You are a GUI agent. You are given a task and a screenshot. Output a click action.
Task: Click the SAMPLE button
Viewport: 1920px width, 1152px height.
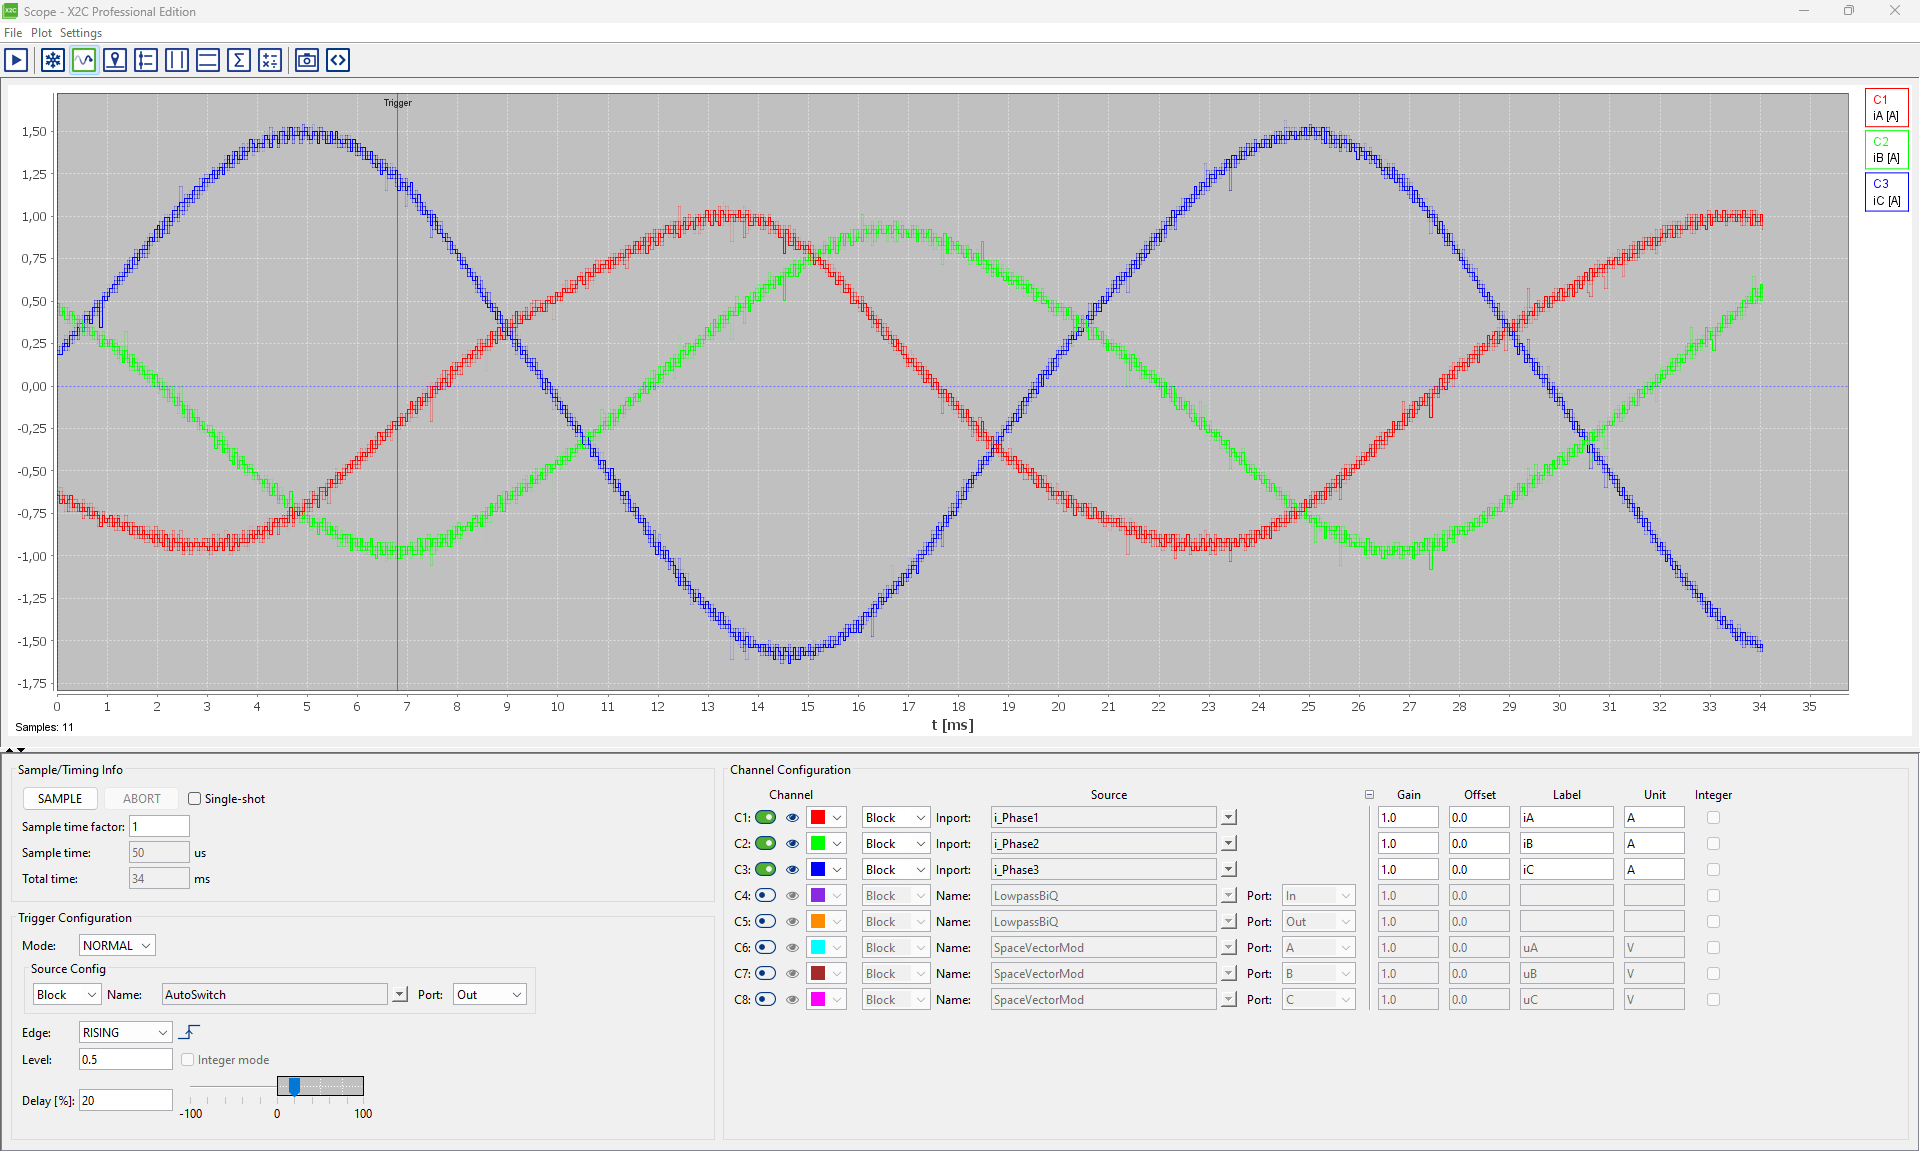coord(60,799)
